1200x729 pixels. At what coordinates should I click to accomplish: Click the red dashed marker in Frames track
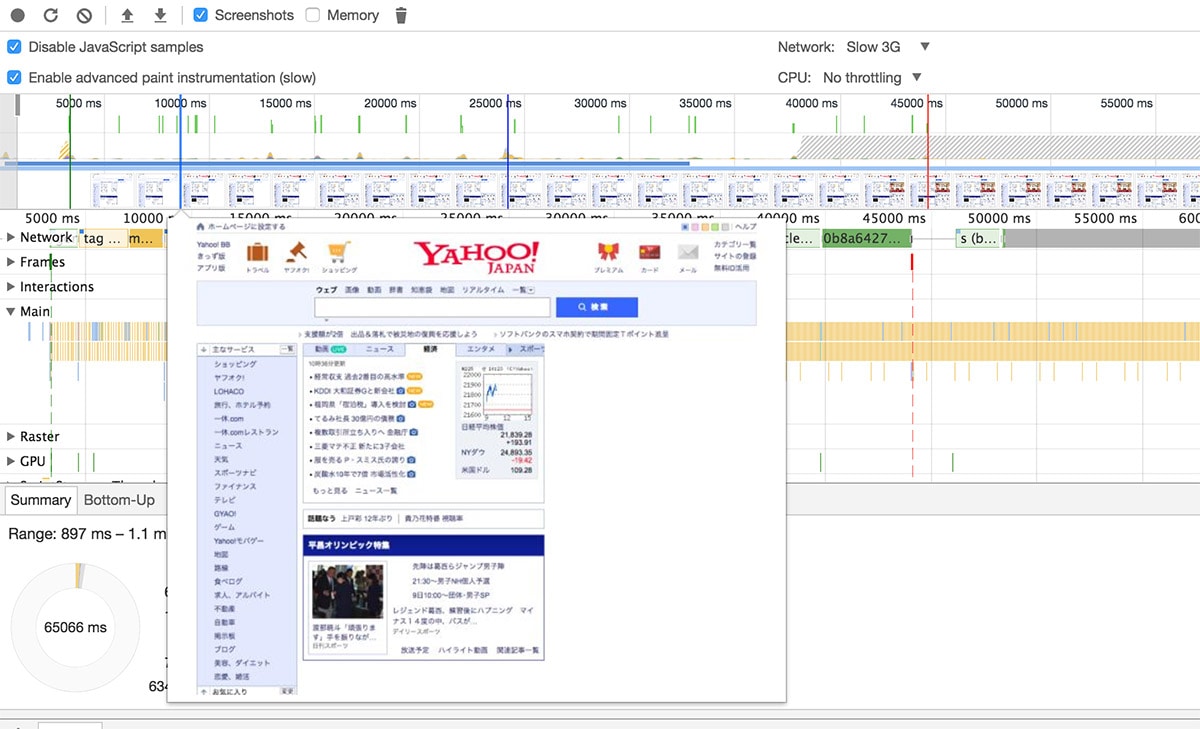tap(912, 262)
